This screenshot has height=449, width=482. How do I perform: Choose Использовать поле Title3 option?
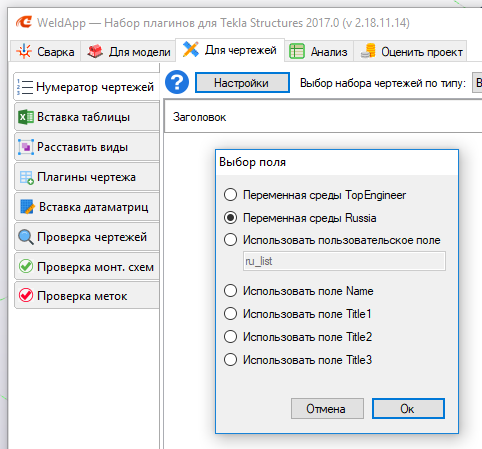pyautogui.click(x=230, y=360)
